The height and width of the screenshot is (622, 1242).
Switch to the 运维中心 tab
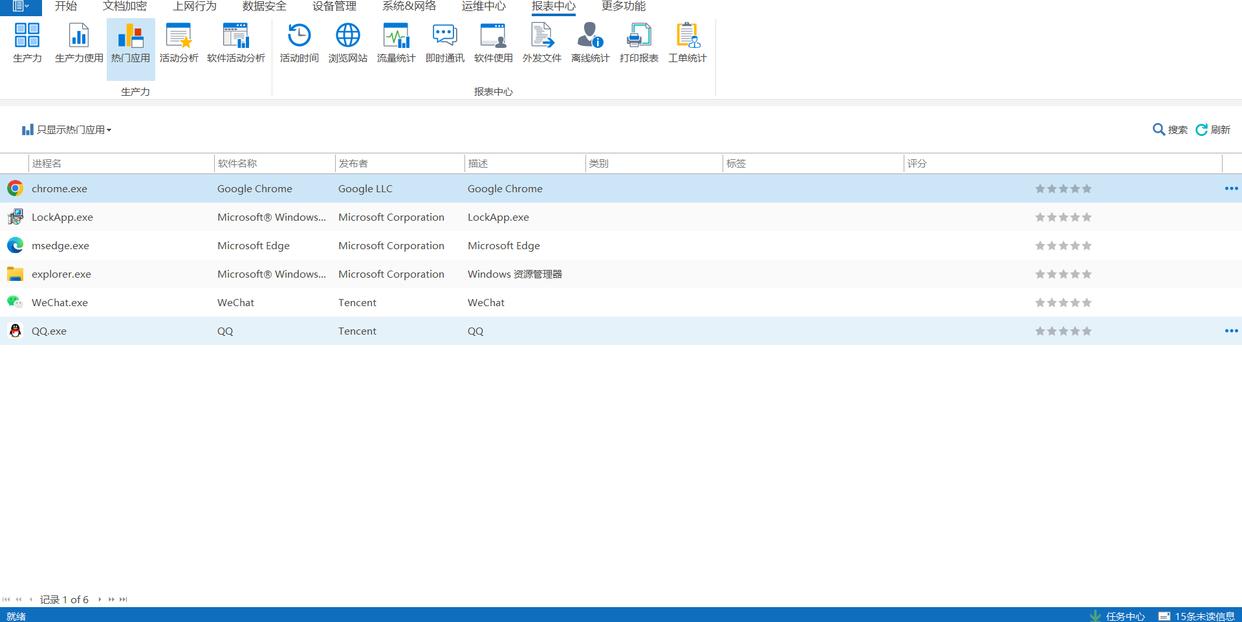click(483, 7)
